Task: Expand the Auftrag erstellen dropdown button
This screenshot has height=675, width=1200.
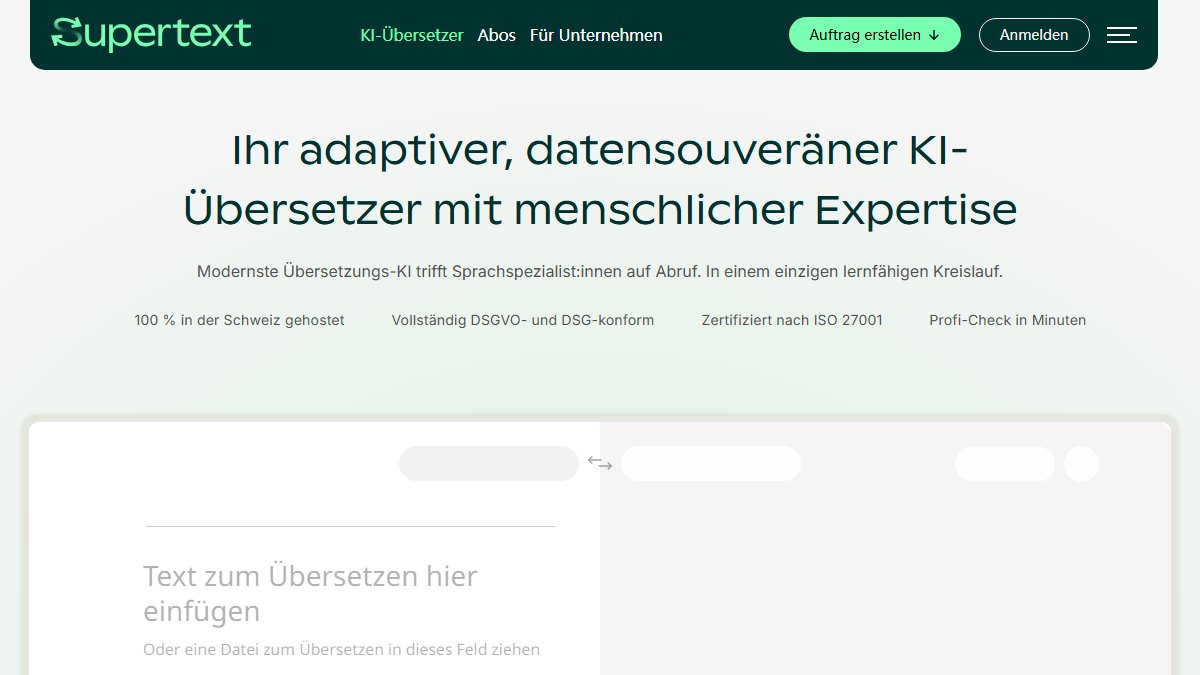Action: pyautogui.click(x=875, y=35)
